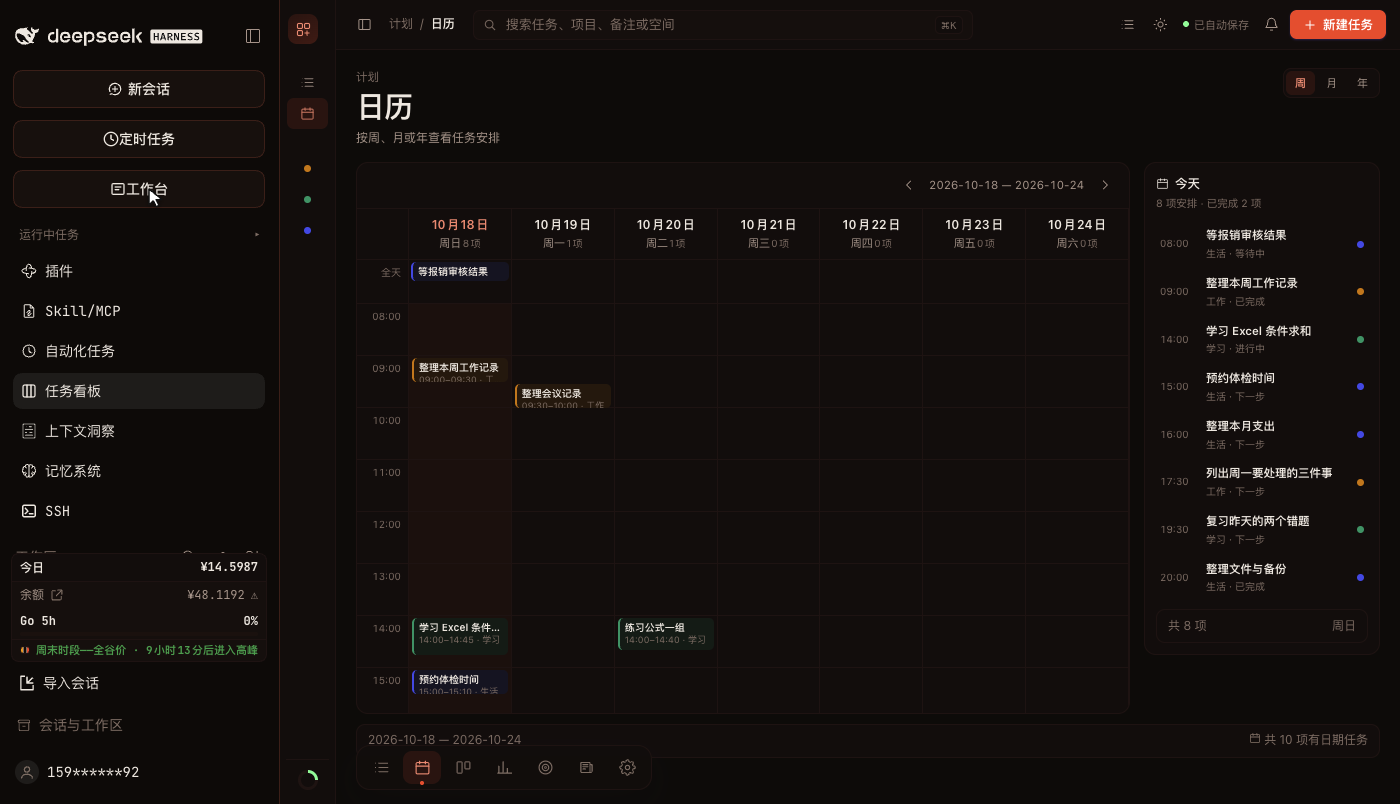Open 插件 in sidebar
1400x804 pixels.
pyautogui.click(x=139, y=271)
